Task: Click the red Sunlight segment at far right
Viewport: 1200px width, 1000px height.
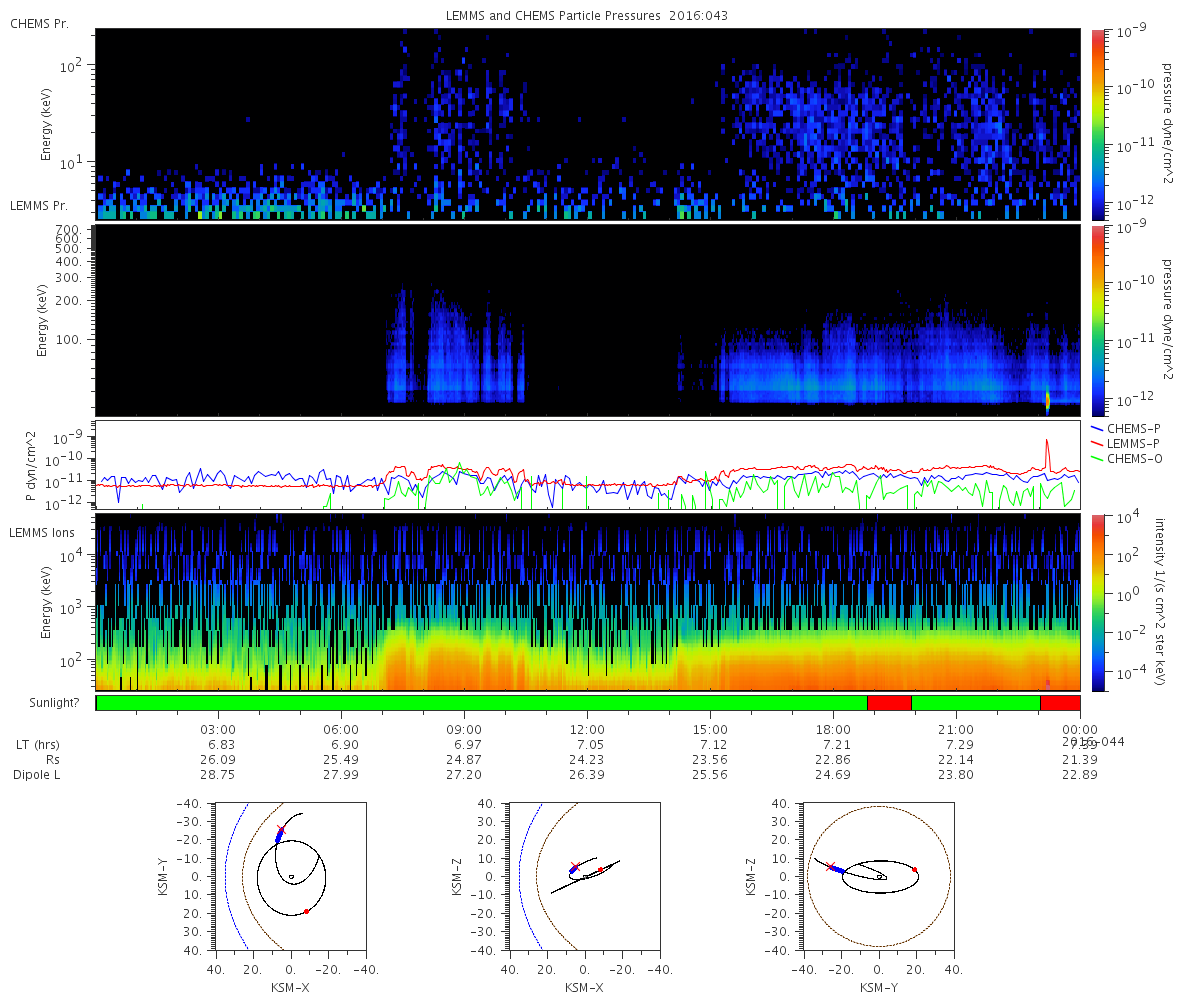Action: pos(1060,703)
